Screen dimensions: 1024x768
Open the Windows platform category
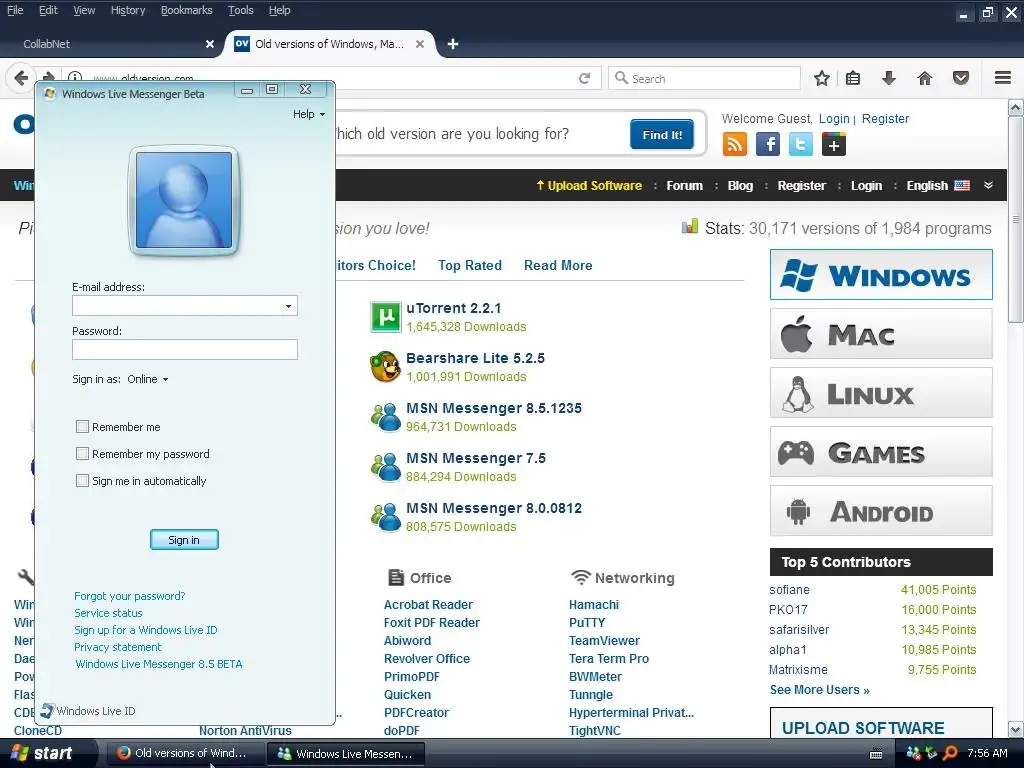click(881, 274)
